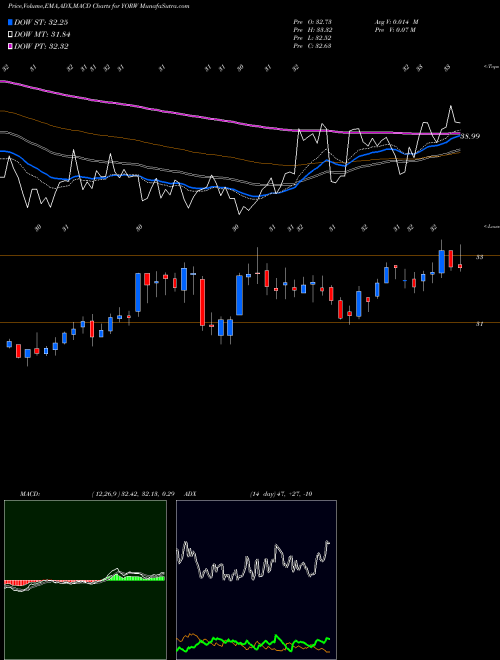Click the 'Pre O: 32.73' value
500x660 pixels.
[x=312, y=22]
